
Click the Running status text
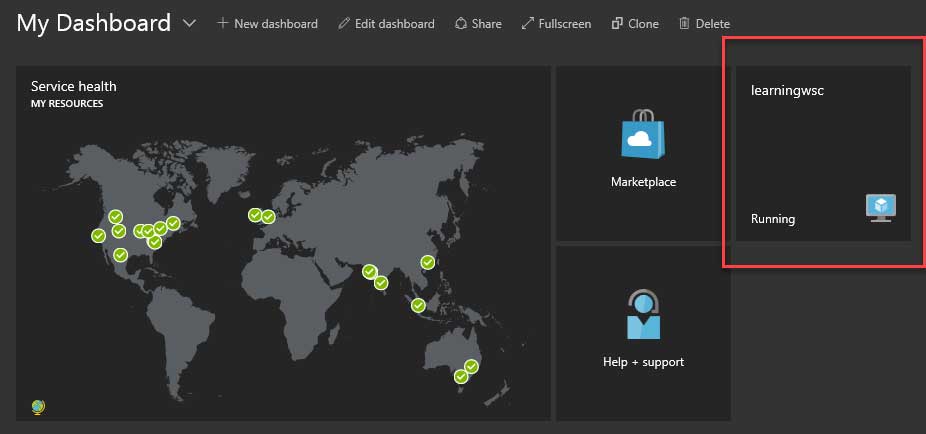[x=773, y=218]
